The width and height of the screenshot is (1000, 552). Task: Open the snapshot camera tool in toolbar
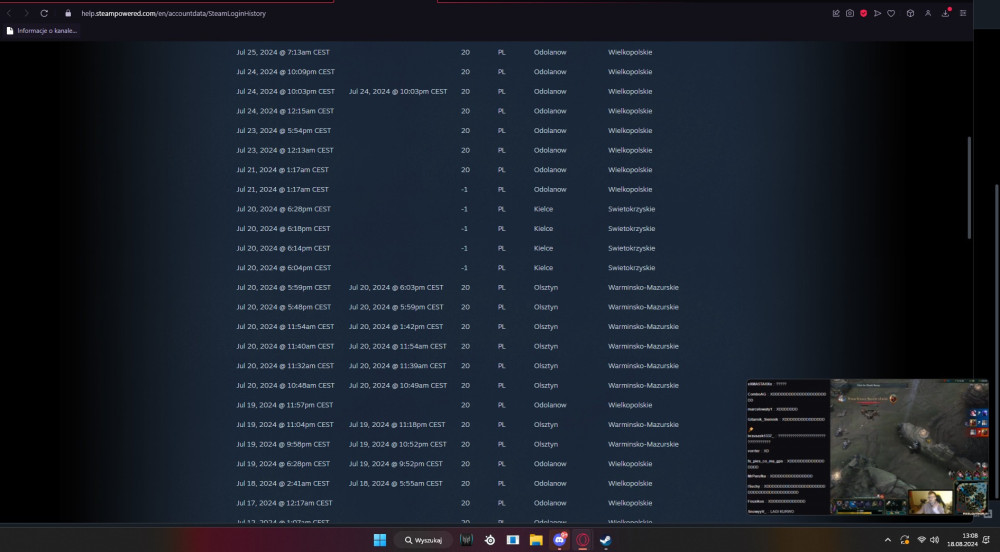click(x=849, y=13)
